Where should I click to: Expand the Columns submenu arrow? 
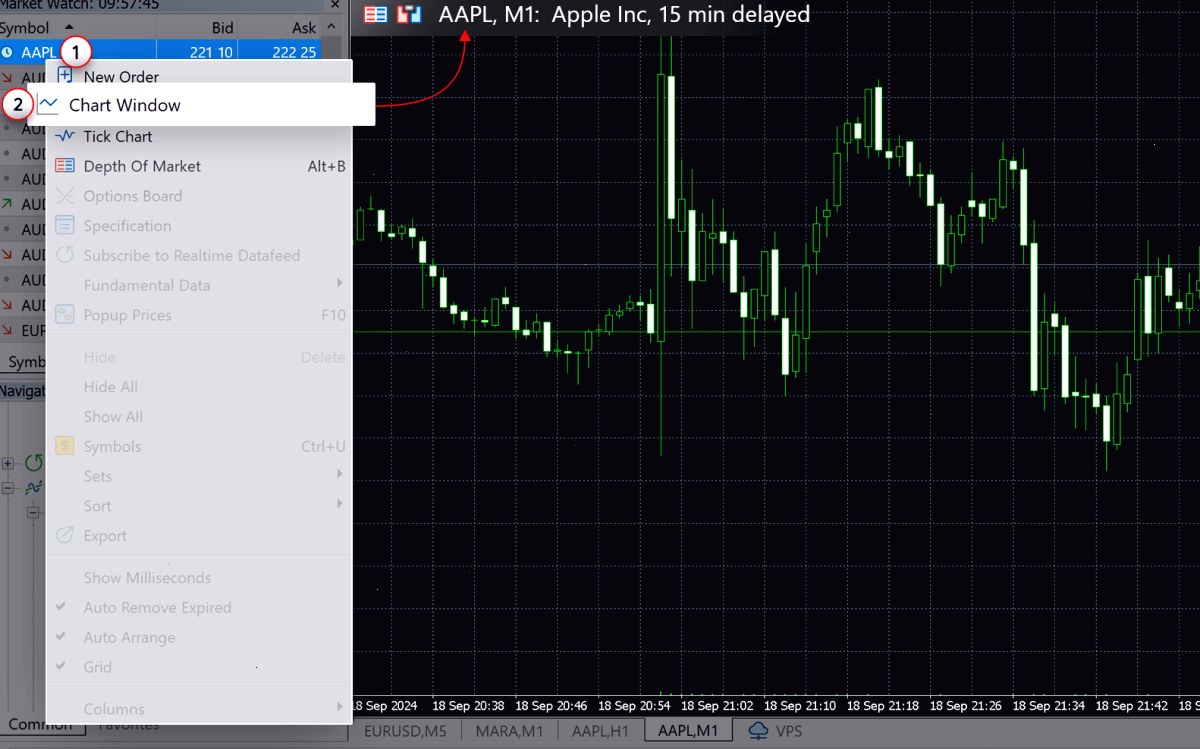340,709
